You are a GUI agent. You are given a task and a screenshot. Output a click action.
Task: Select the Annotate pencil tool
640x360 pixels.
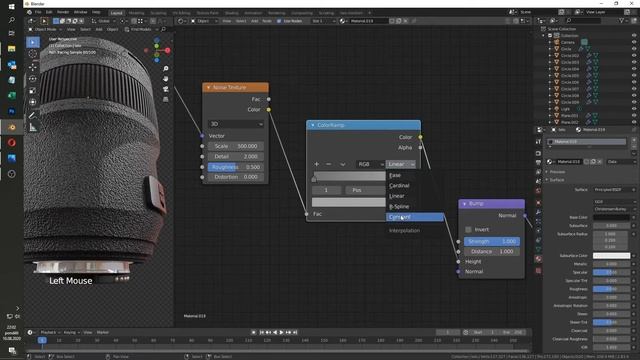[x=33, y=116]
